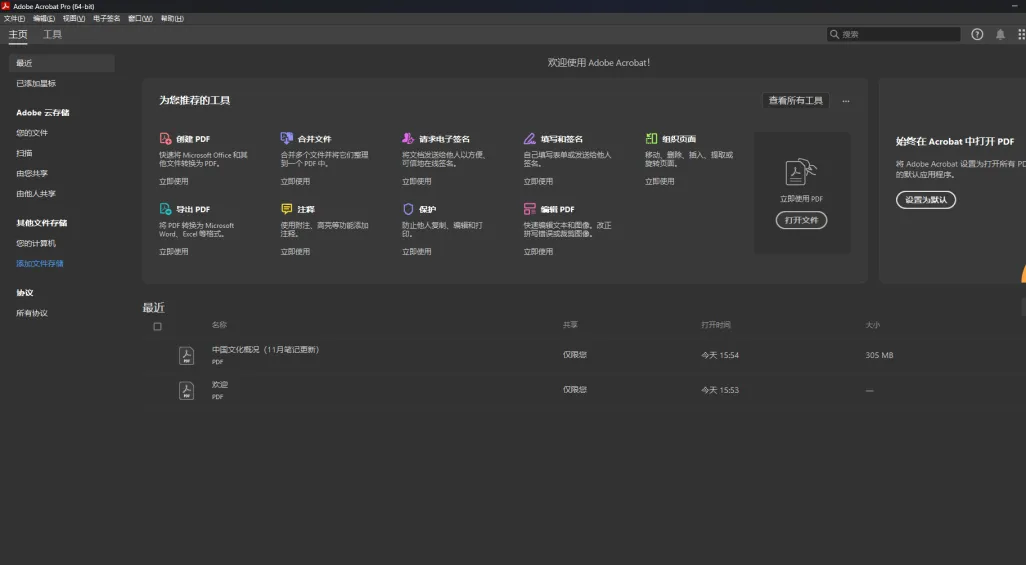Click the 305 MB size value
The width and height of the screenshot is (1026, 565).
tap(879, 355)
